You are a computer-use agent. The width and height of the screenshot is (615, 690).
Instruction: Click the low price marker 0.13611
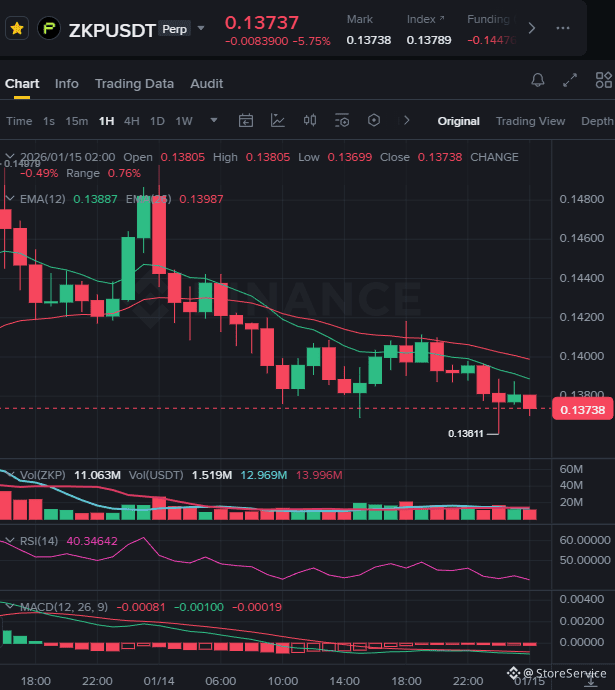466,433
